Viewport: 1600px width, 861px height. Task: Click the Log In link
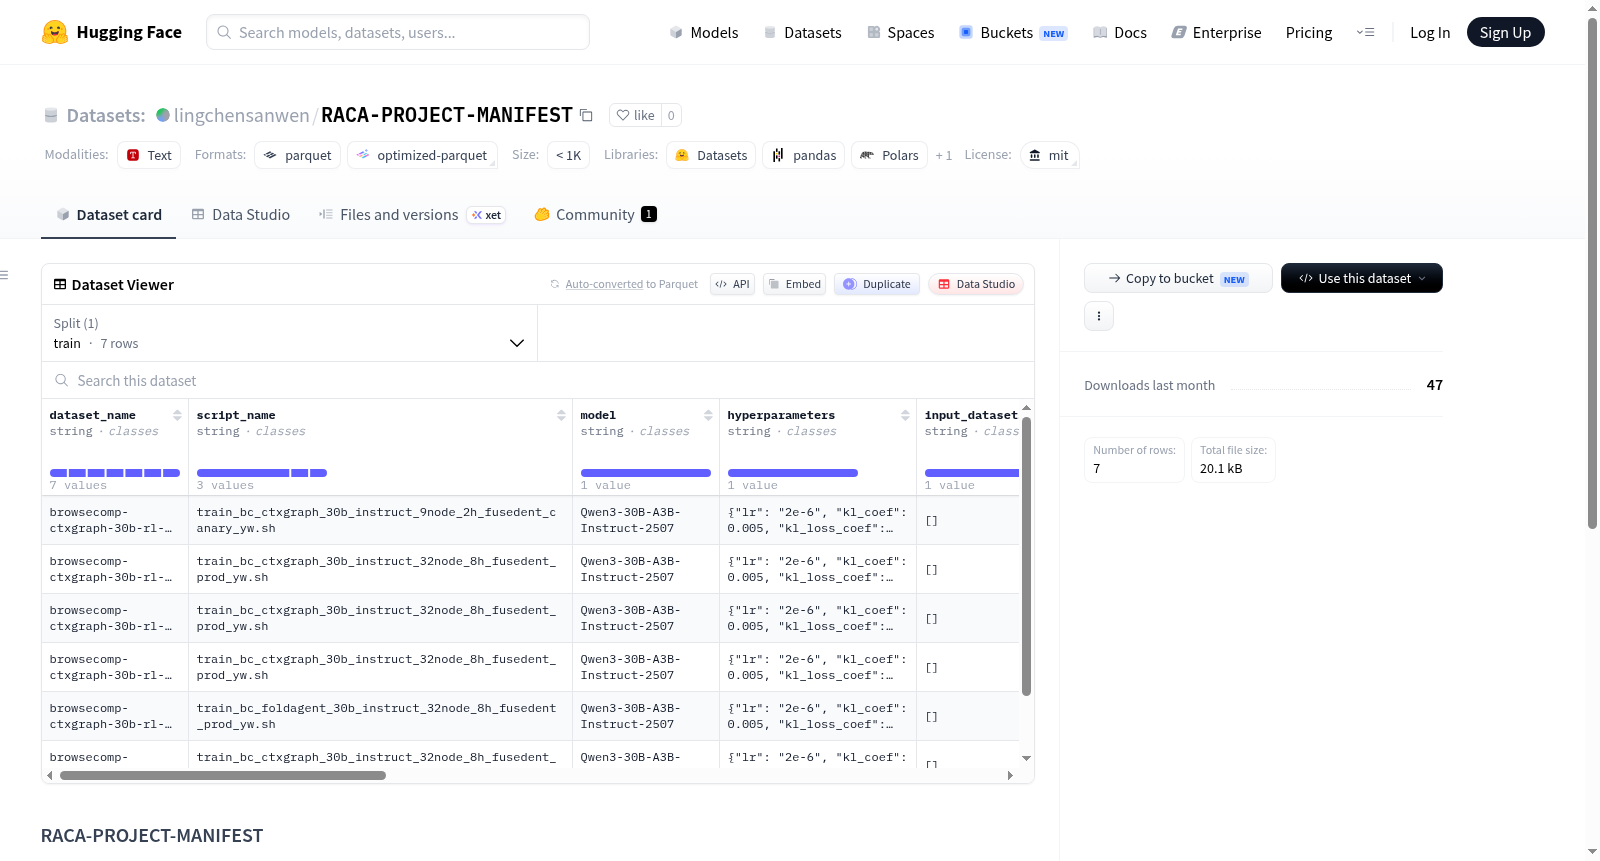1430,33
